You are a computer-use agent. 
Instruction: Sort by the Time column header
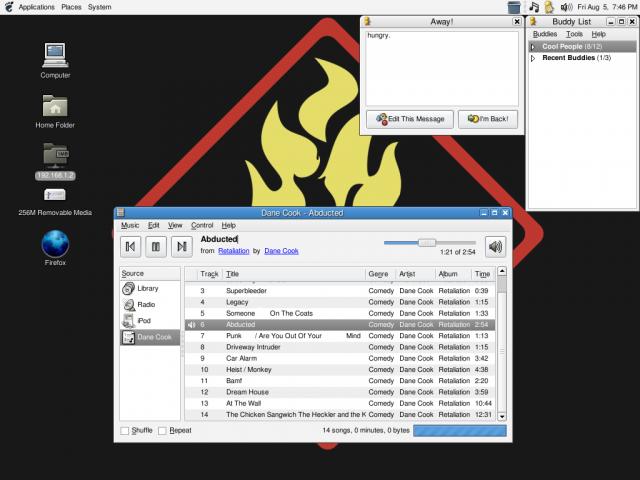click(483, 274)
